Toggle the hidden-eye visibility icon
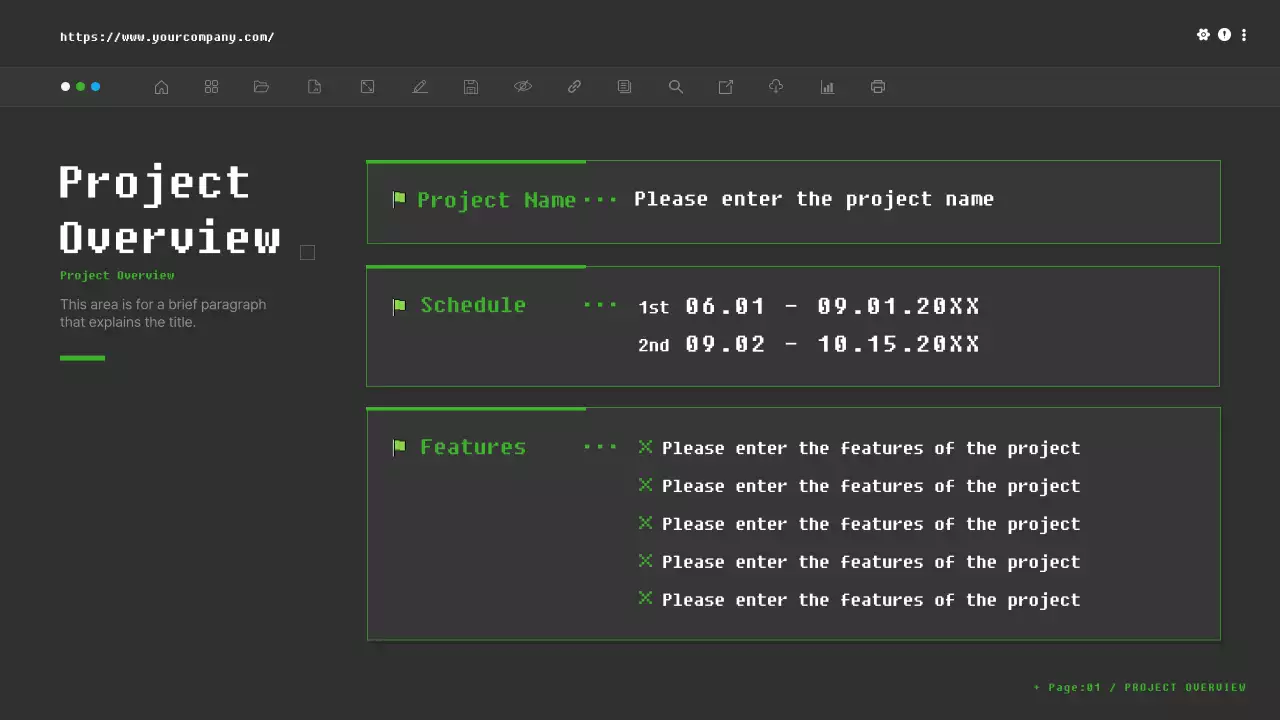 click(523, 87)
